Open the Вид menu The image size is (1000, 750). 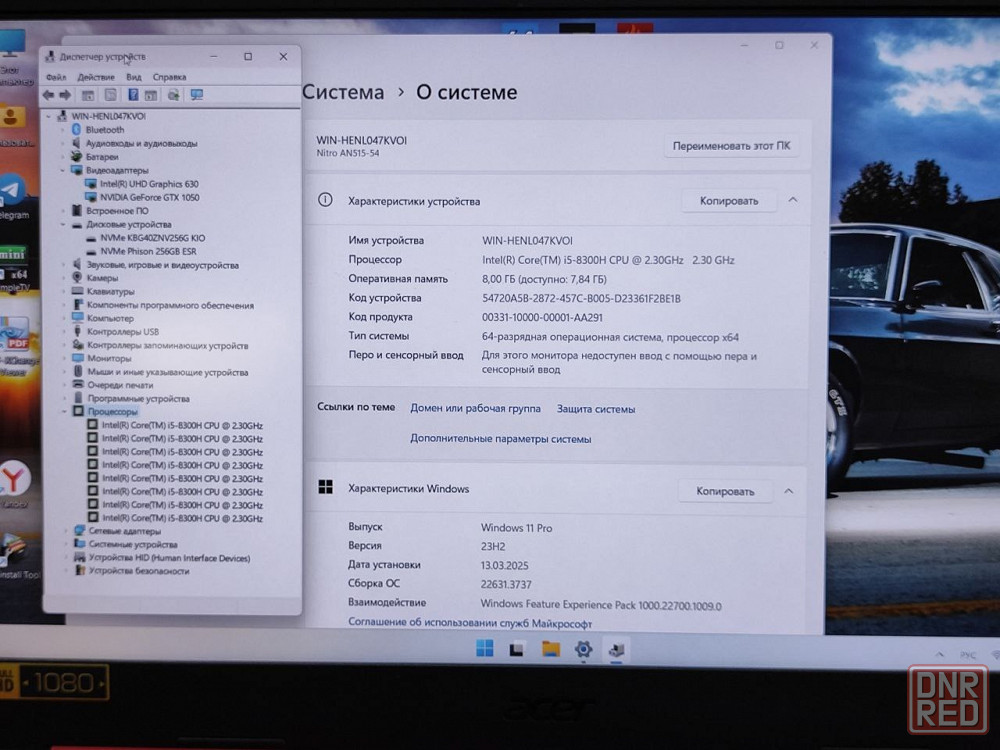pos(134,77)
